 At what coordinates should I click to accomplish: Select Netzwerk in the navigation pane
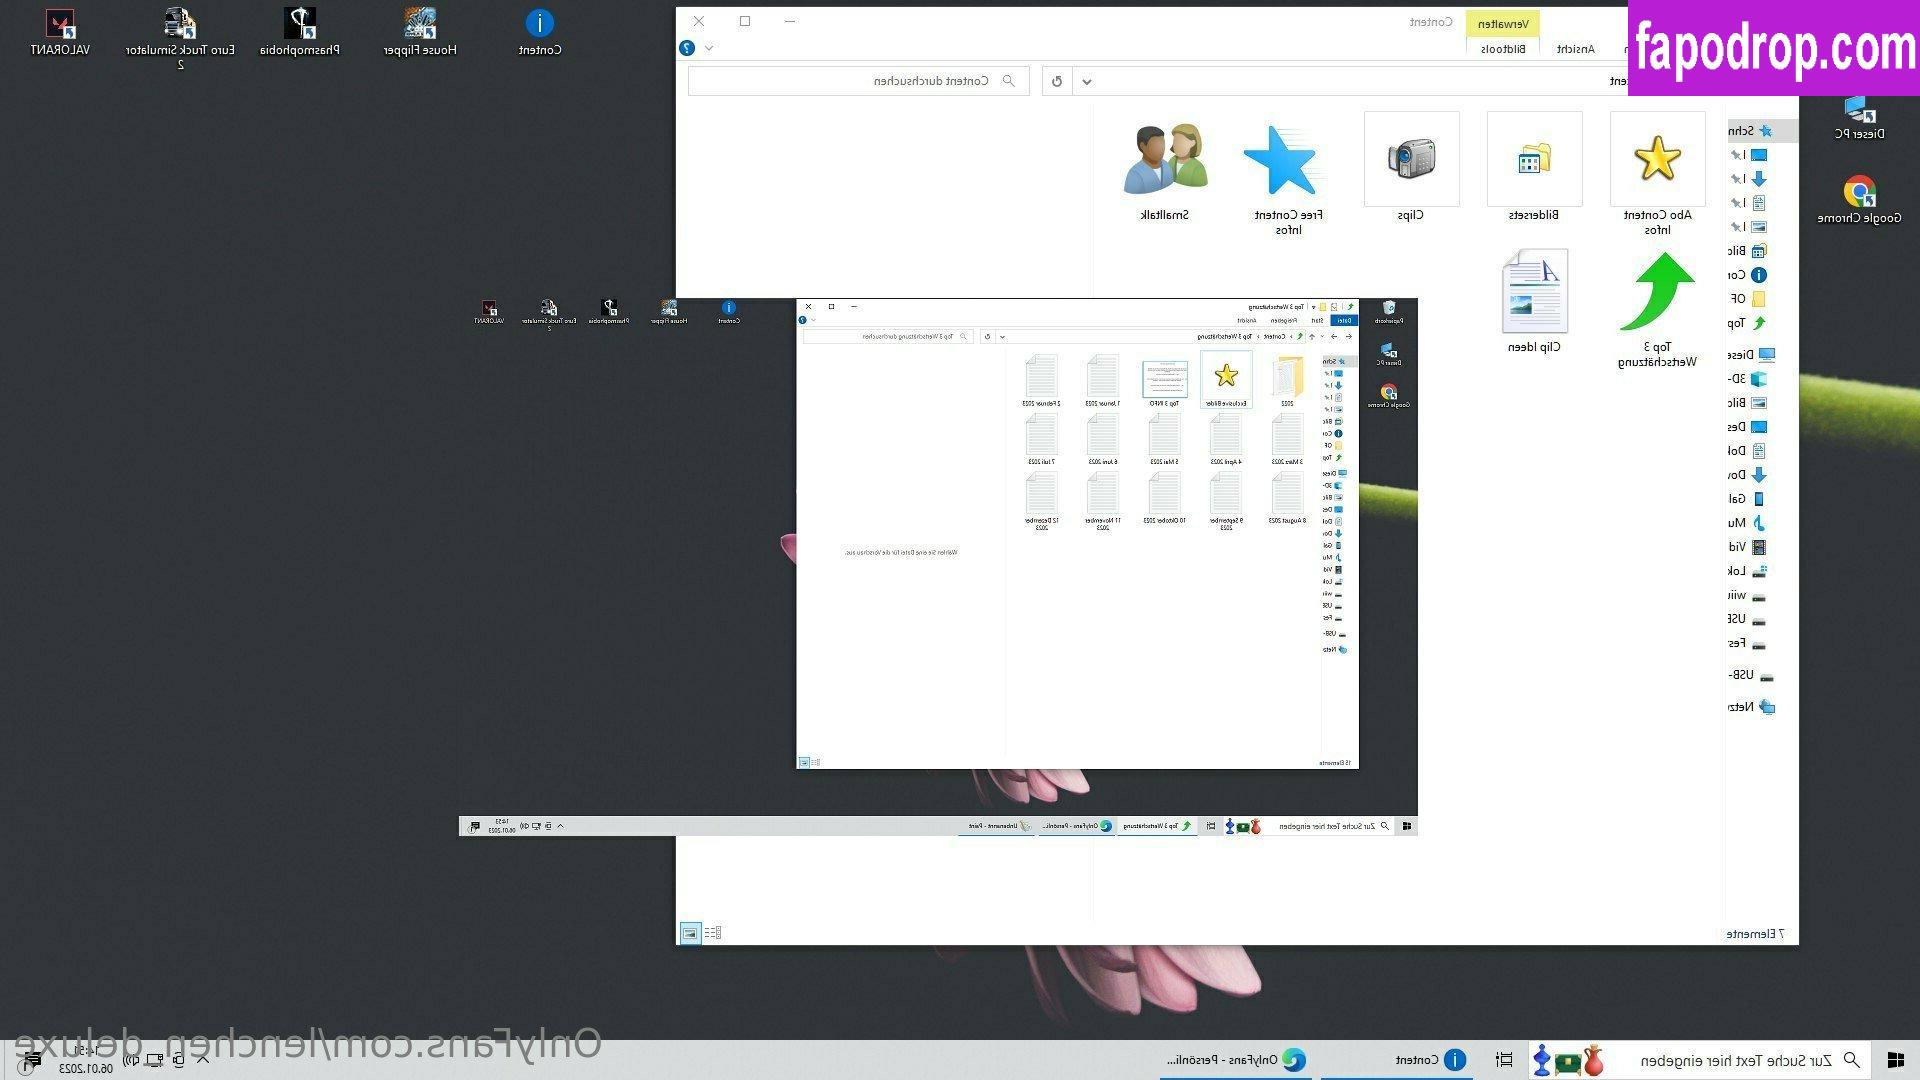point(1752,707)
